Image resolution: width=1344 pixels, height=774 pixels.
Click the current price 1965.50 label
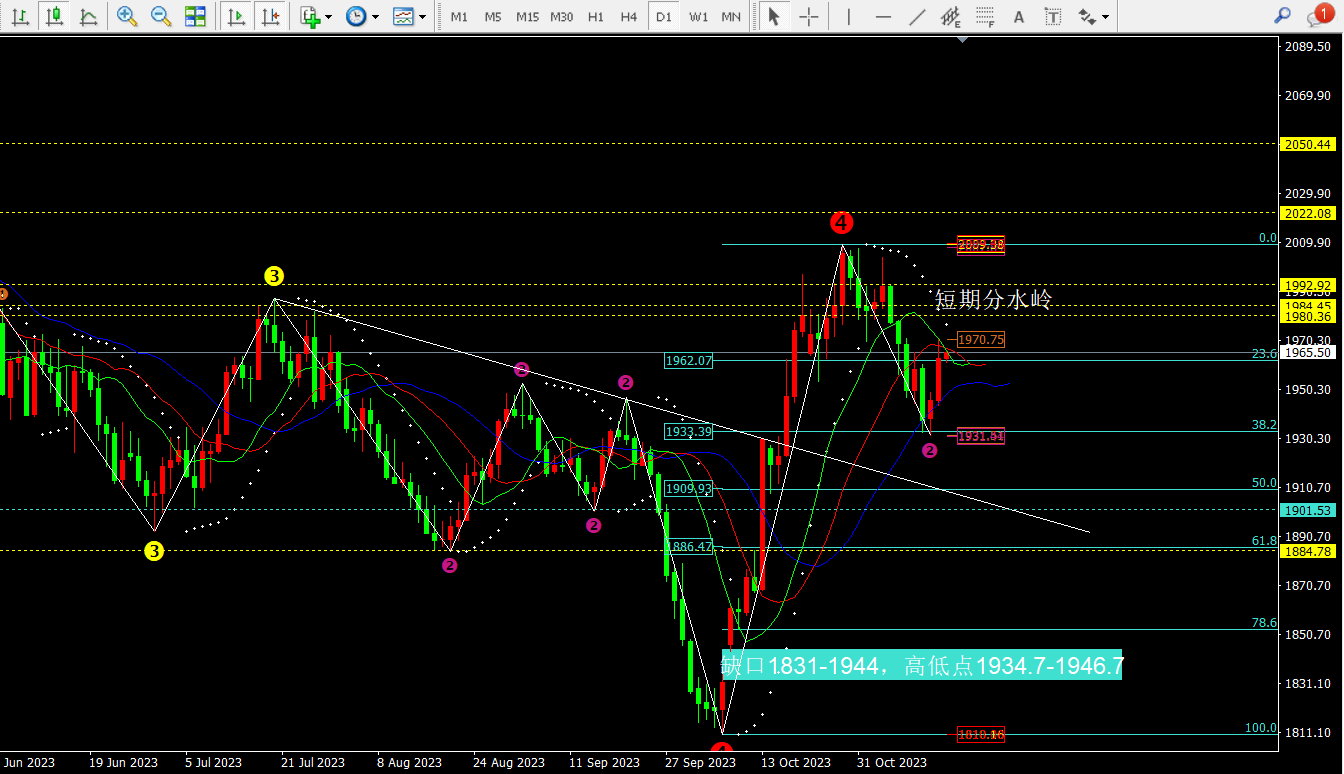1310,352
